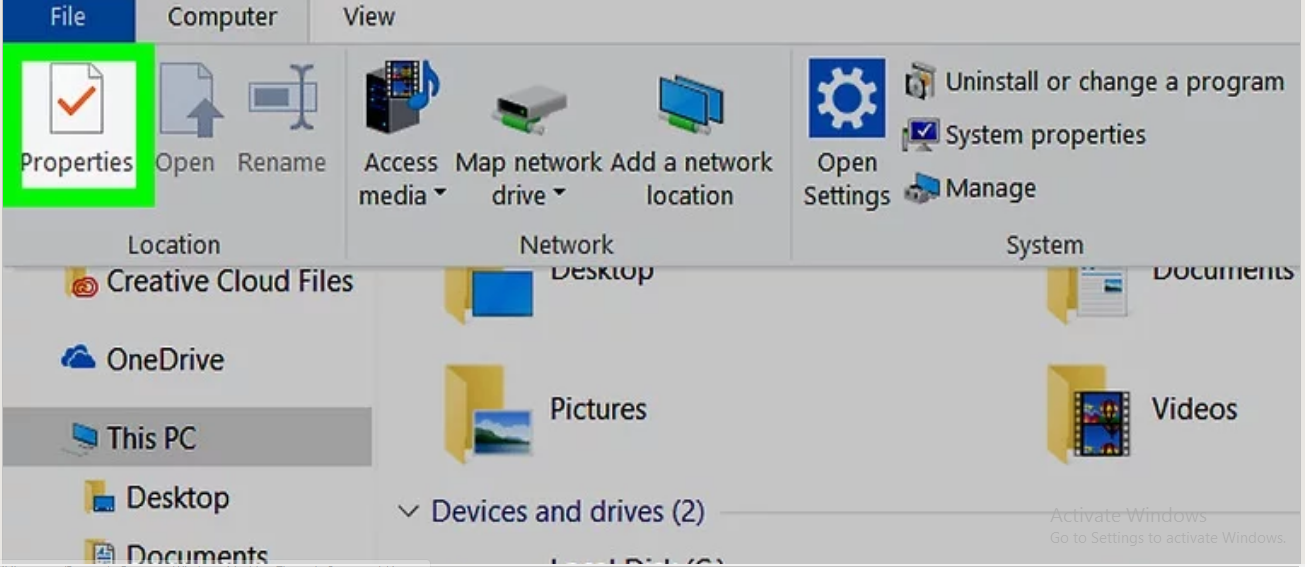The height and width of the screenshot is (567, 1305).
Task: Click the Uninstall or change a program label
Action: click(1115, 82)
